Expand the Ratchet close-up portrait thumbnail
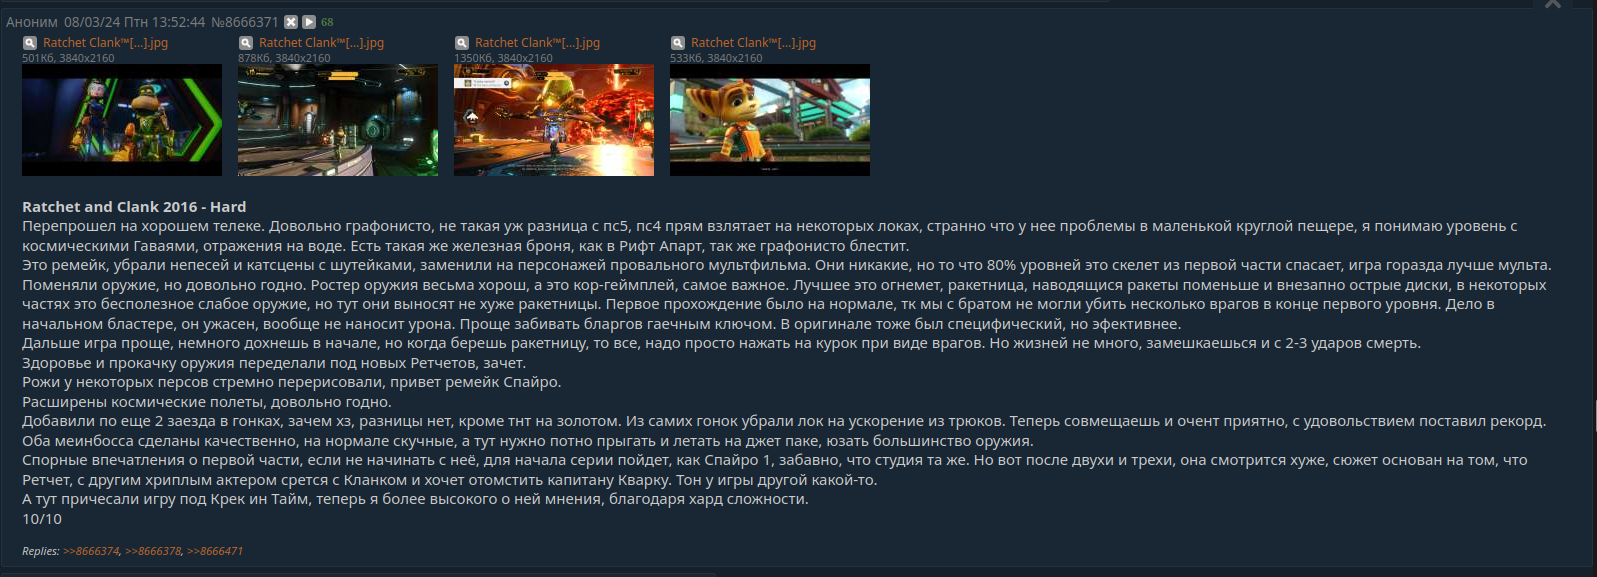The width and height of the screenshot is (1597, 577). [770, 120]
